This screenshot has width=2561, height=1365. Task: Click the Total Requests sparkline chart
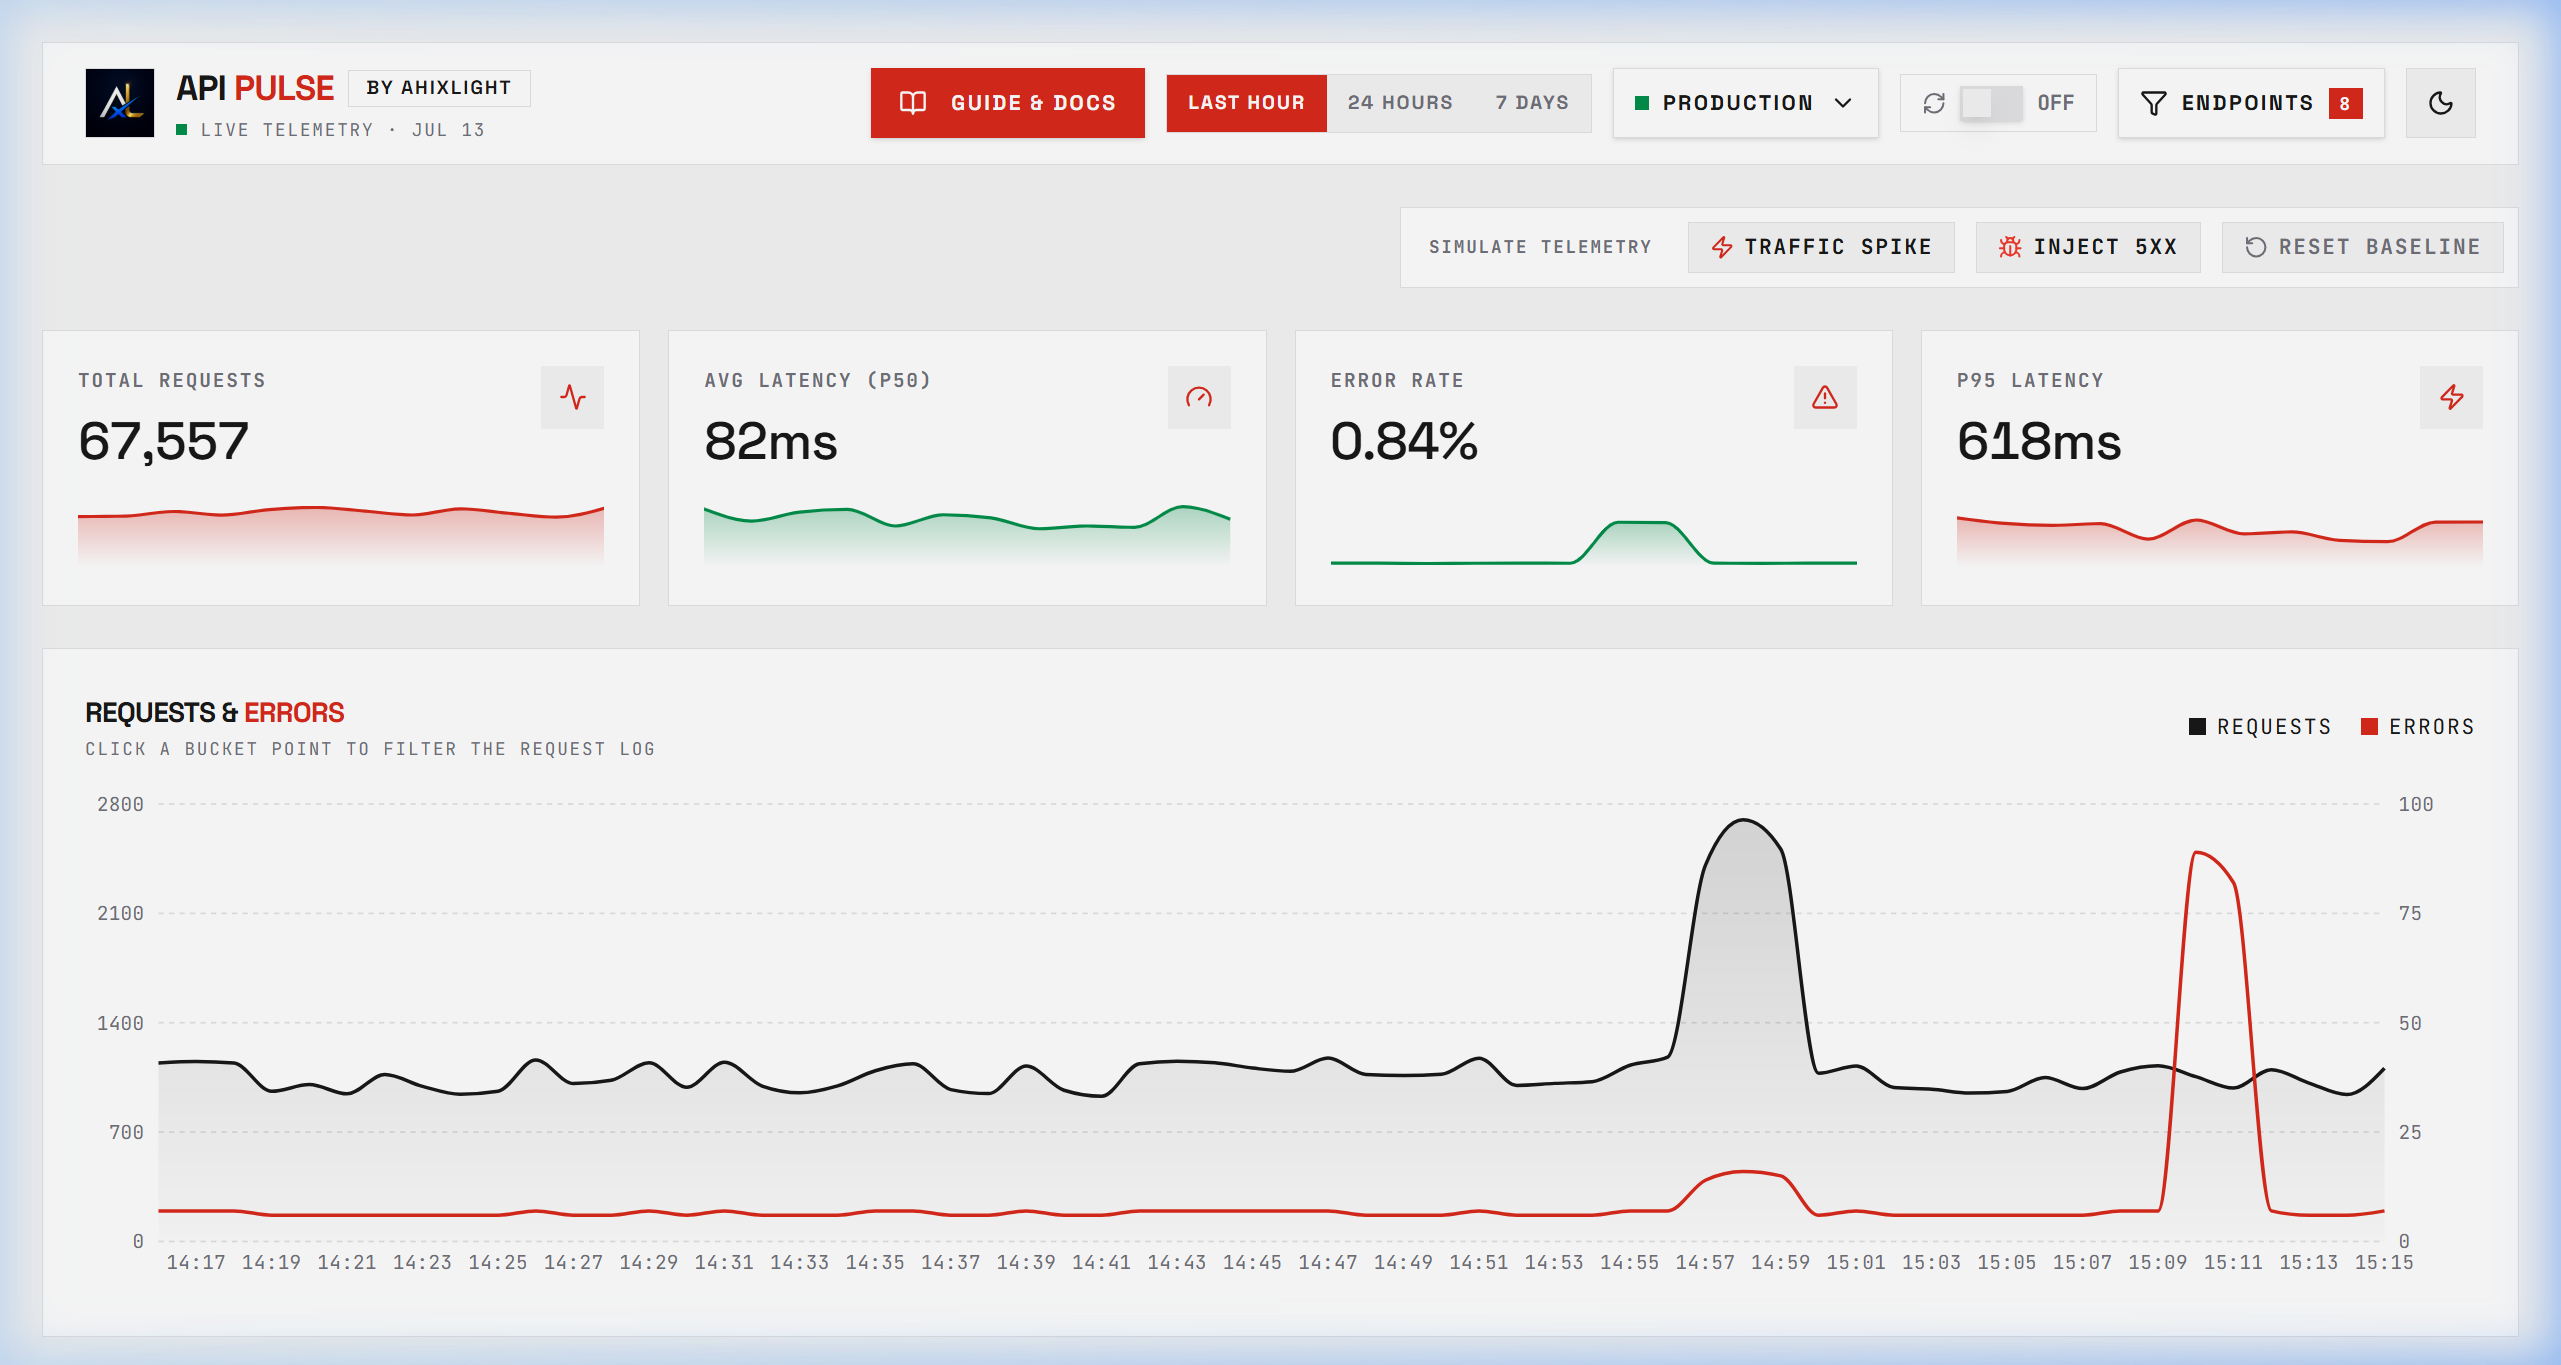pos(341,534)
